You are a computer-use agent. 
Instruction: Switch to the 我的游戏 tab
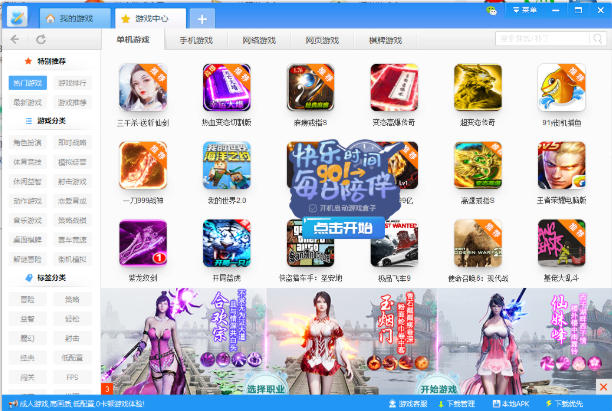[75, 18]
